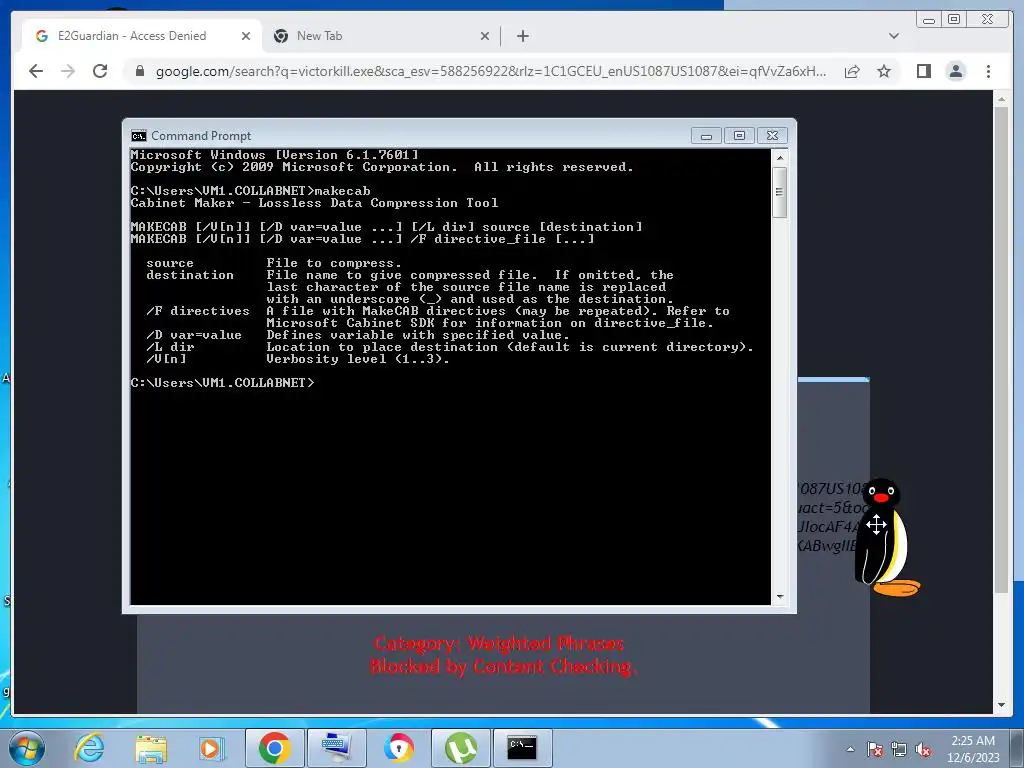Click the Command Prompt scrollbar thumb

(x=779, y=192)
